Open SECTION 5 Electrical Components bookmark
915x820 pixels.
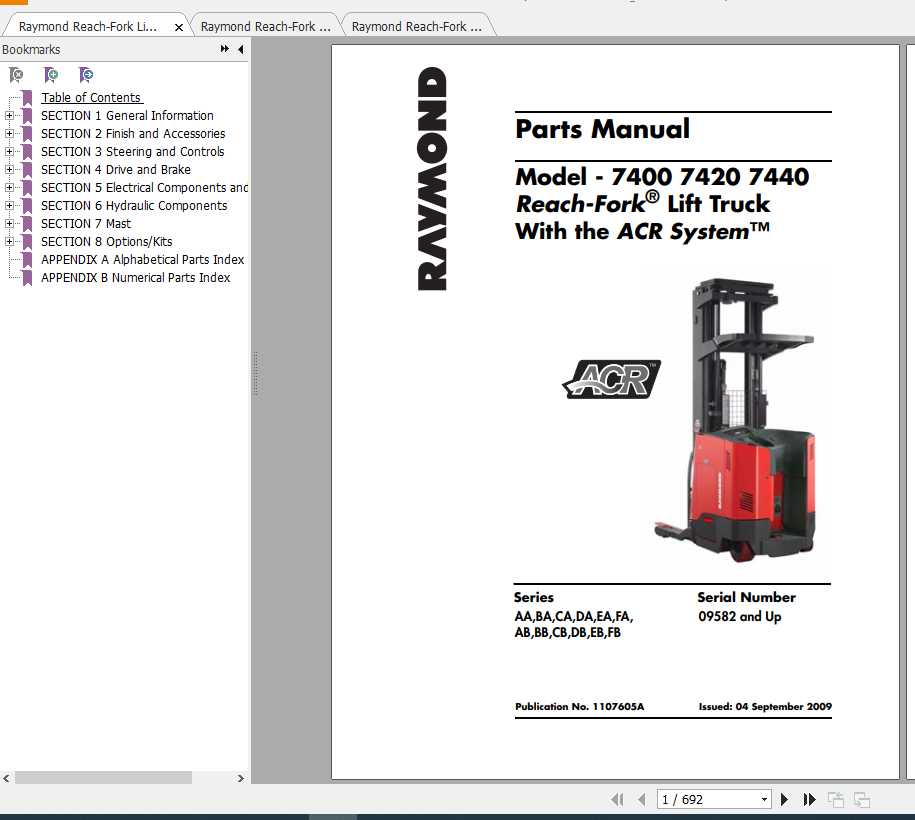point(144,188)
